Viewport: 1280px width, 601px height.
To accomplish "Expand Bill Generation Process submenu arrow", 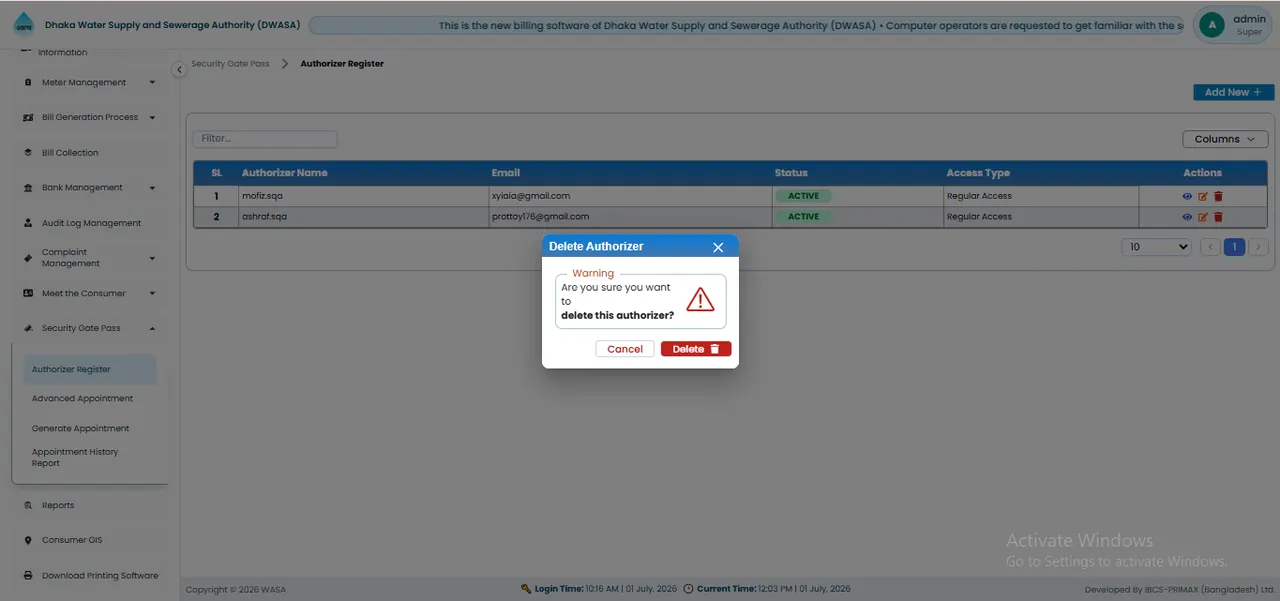I will pyautogui.click(x=153, y=118).
